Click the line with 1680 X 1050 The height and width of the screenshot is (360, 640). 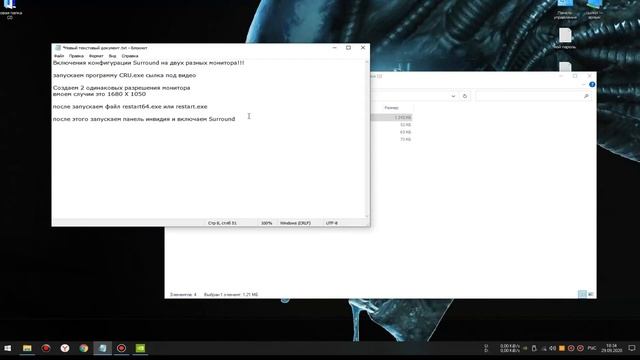(99, 94)
